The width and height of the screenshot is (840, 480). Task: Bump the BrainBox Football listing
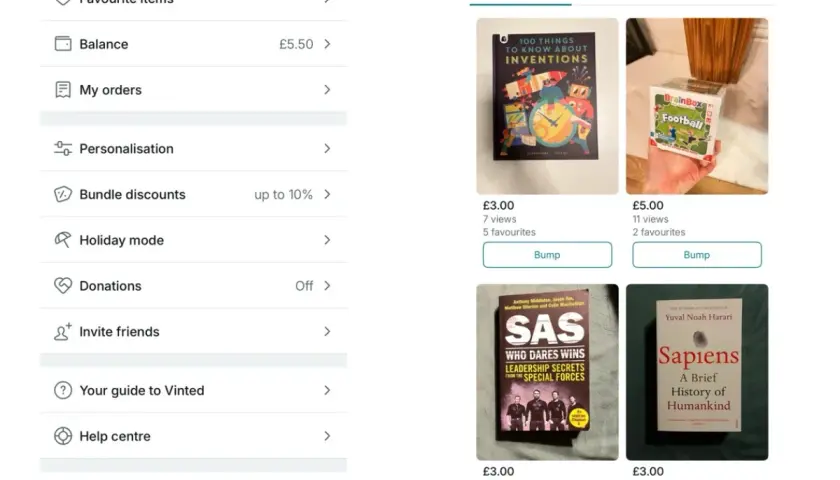point(696,254)
